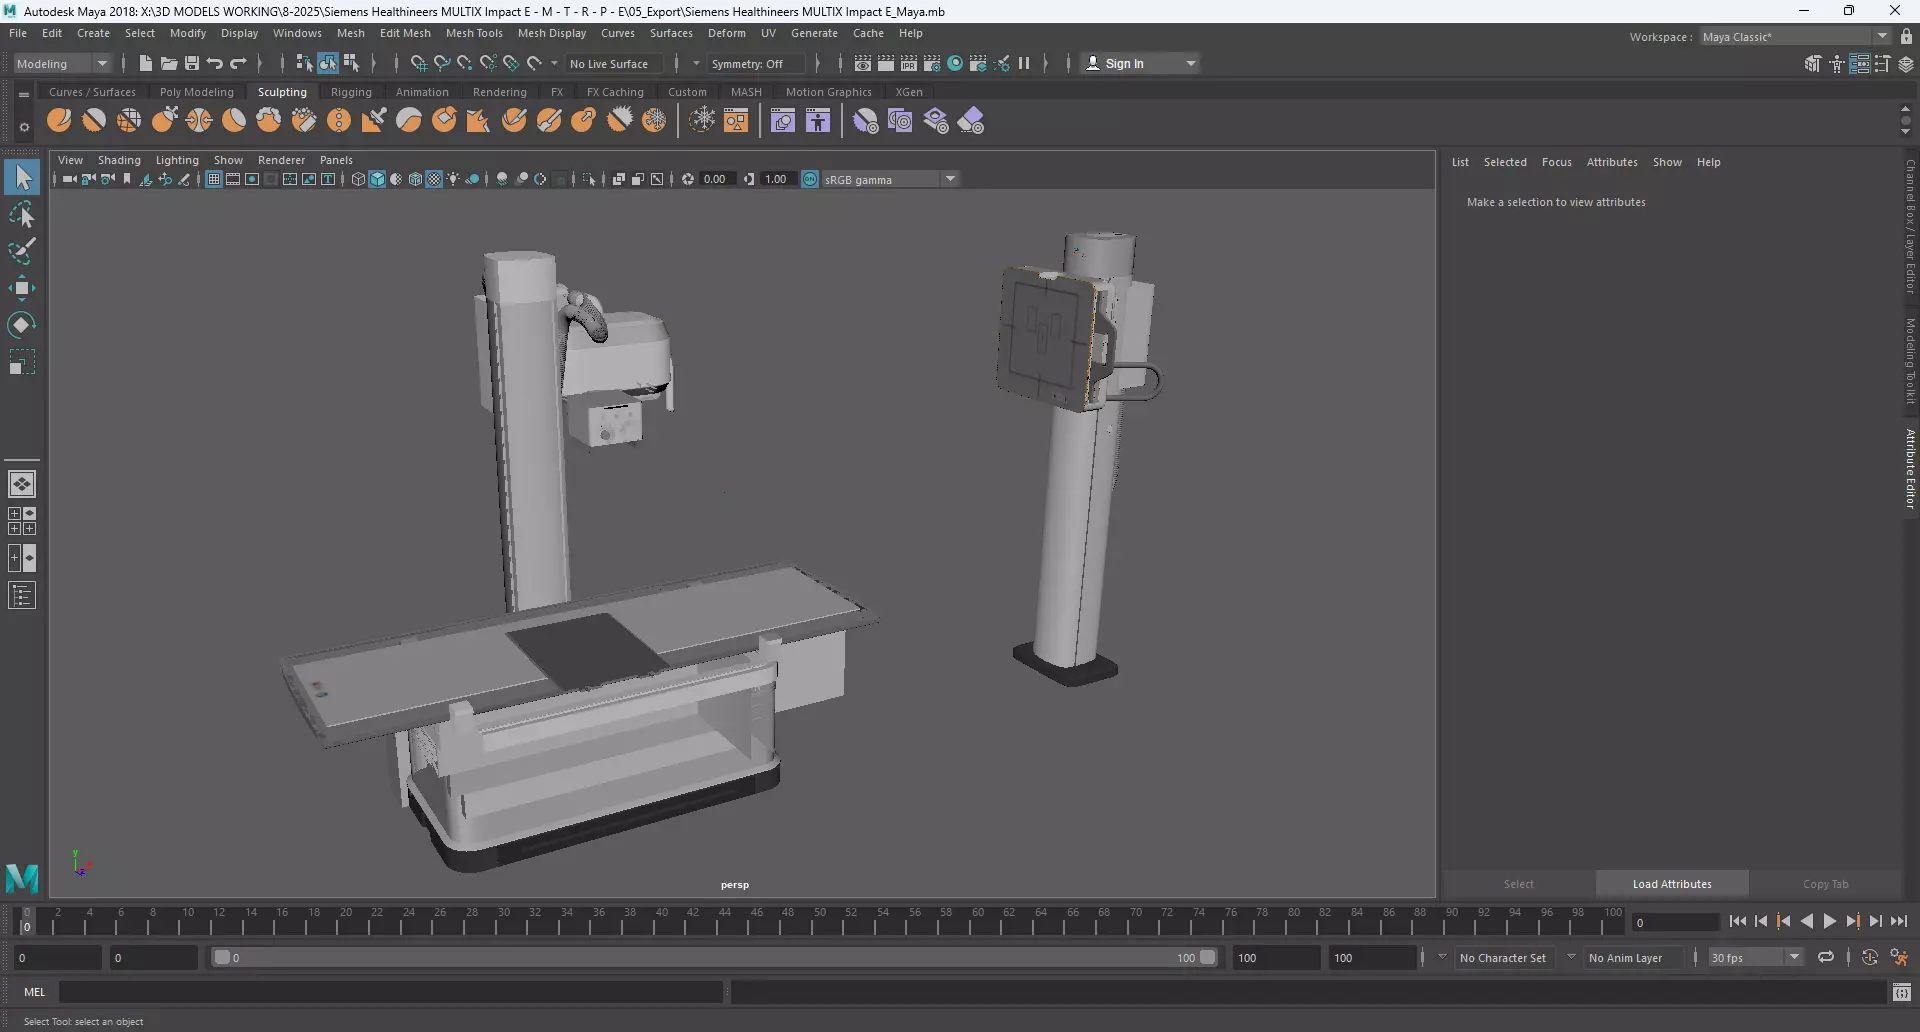This screenshot has width=1920, height=1032.
Task: Select the Bulge sculpting tool
Action: [584, 121]
